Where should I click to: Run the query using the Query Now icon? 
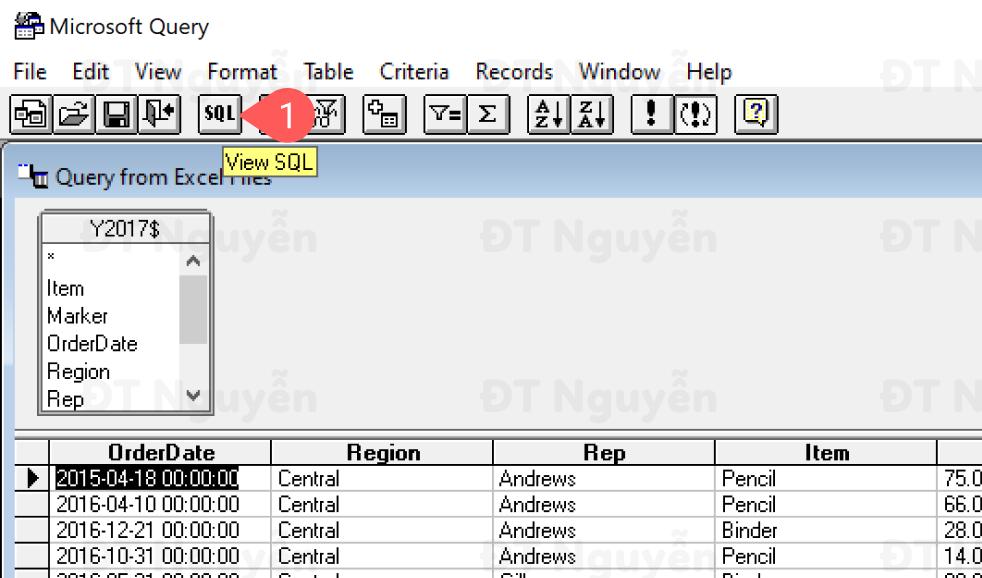652,114
